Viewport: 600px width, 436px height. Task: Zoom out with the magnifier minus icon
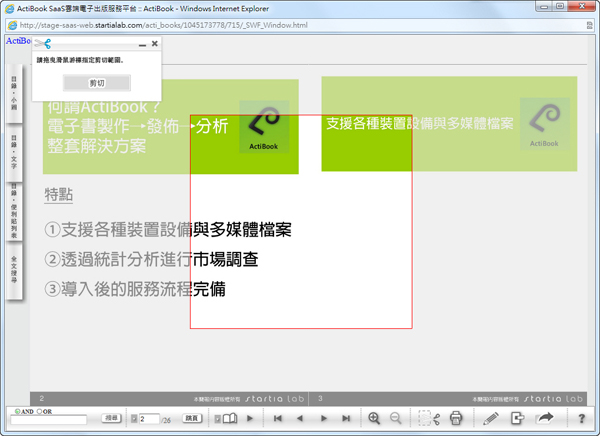[395, 418]
